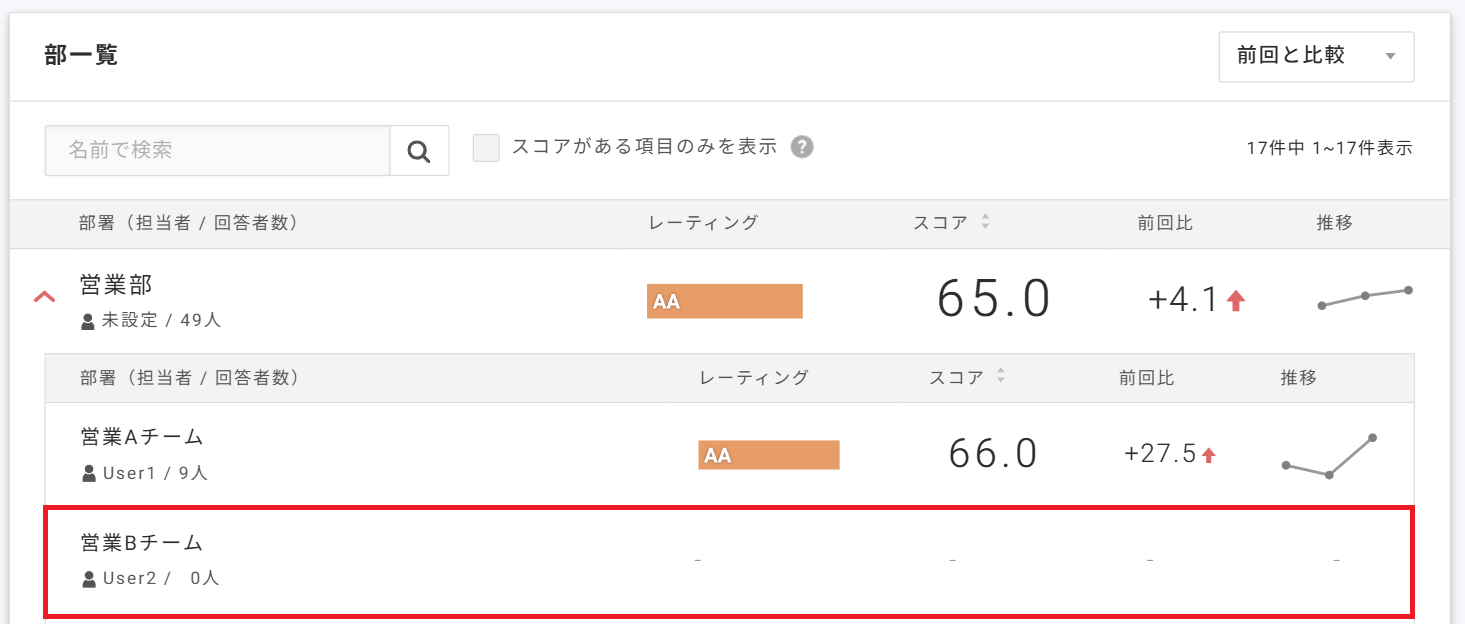This screenshot has width=1465, height=624.
Task: Click sort arrows on top スコア column
Action: coord(985,223)
